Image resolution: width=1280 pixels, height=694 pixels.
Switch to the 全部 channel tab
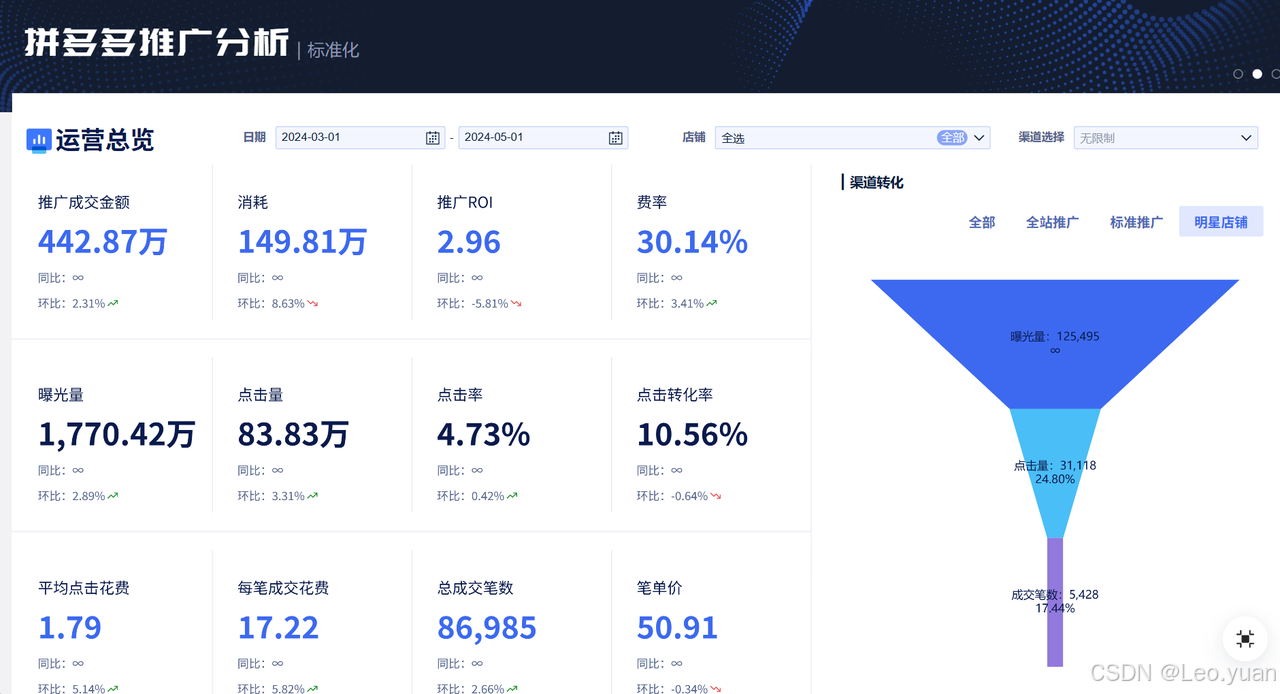coord(982,222)
